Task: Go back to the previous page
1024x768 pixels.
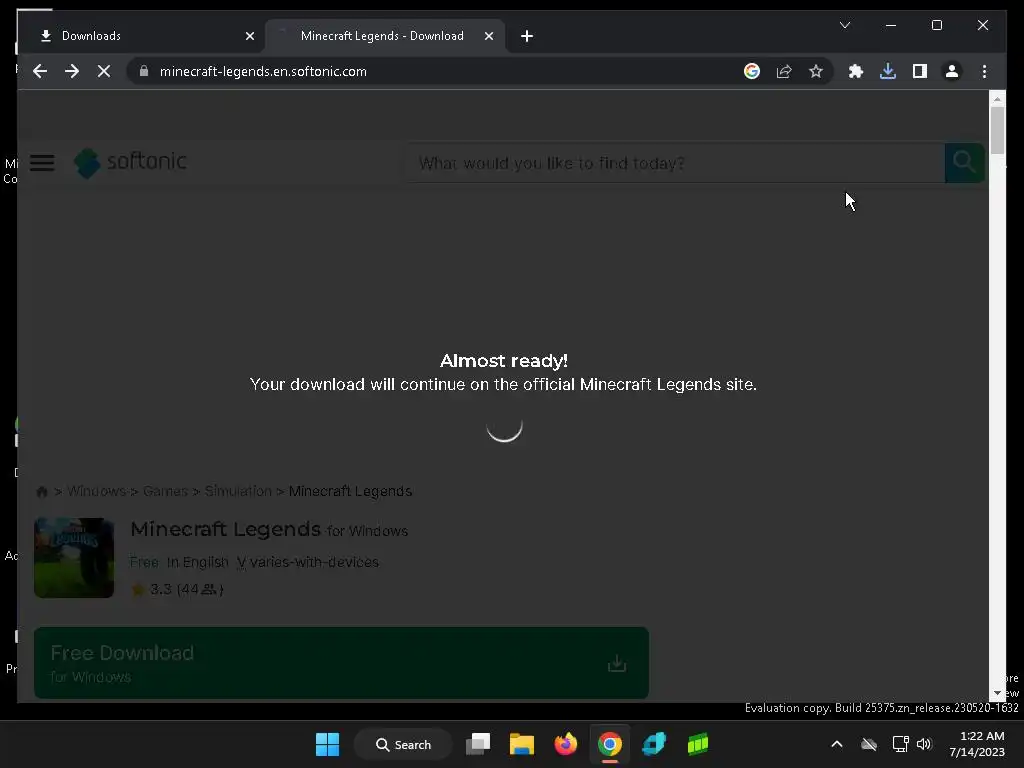Action: [40, 71]
